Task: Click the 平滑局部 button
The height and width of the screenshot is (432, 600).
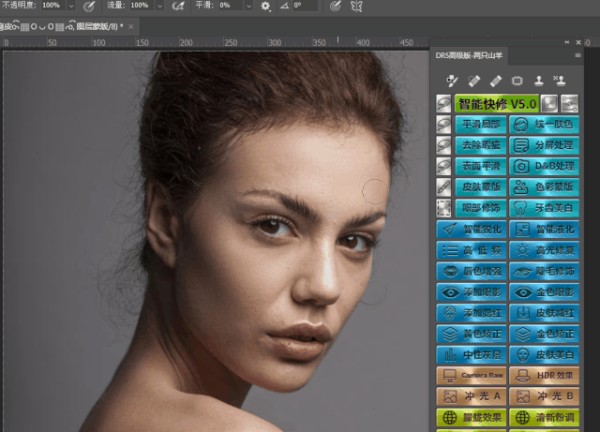Action: click(x=481, y=124)
